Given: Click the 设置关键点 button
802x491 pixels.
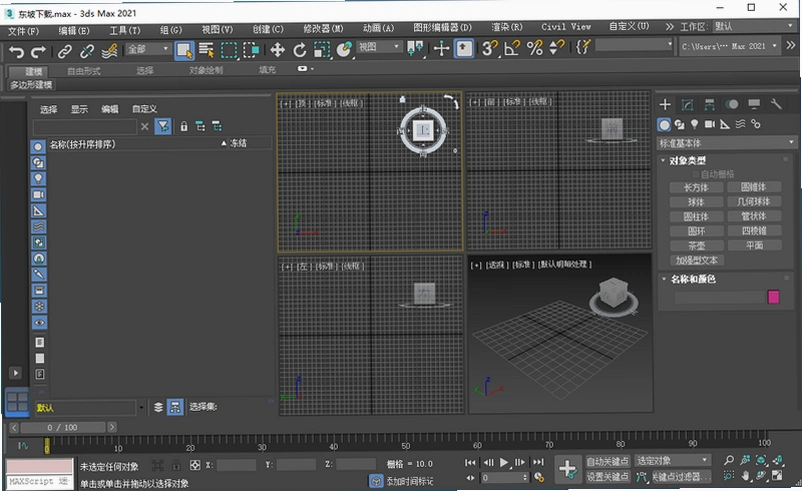Looking at the screenshot, I should coord(608,477).
